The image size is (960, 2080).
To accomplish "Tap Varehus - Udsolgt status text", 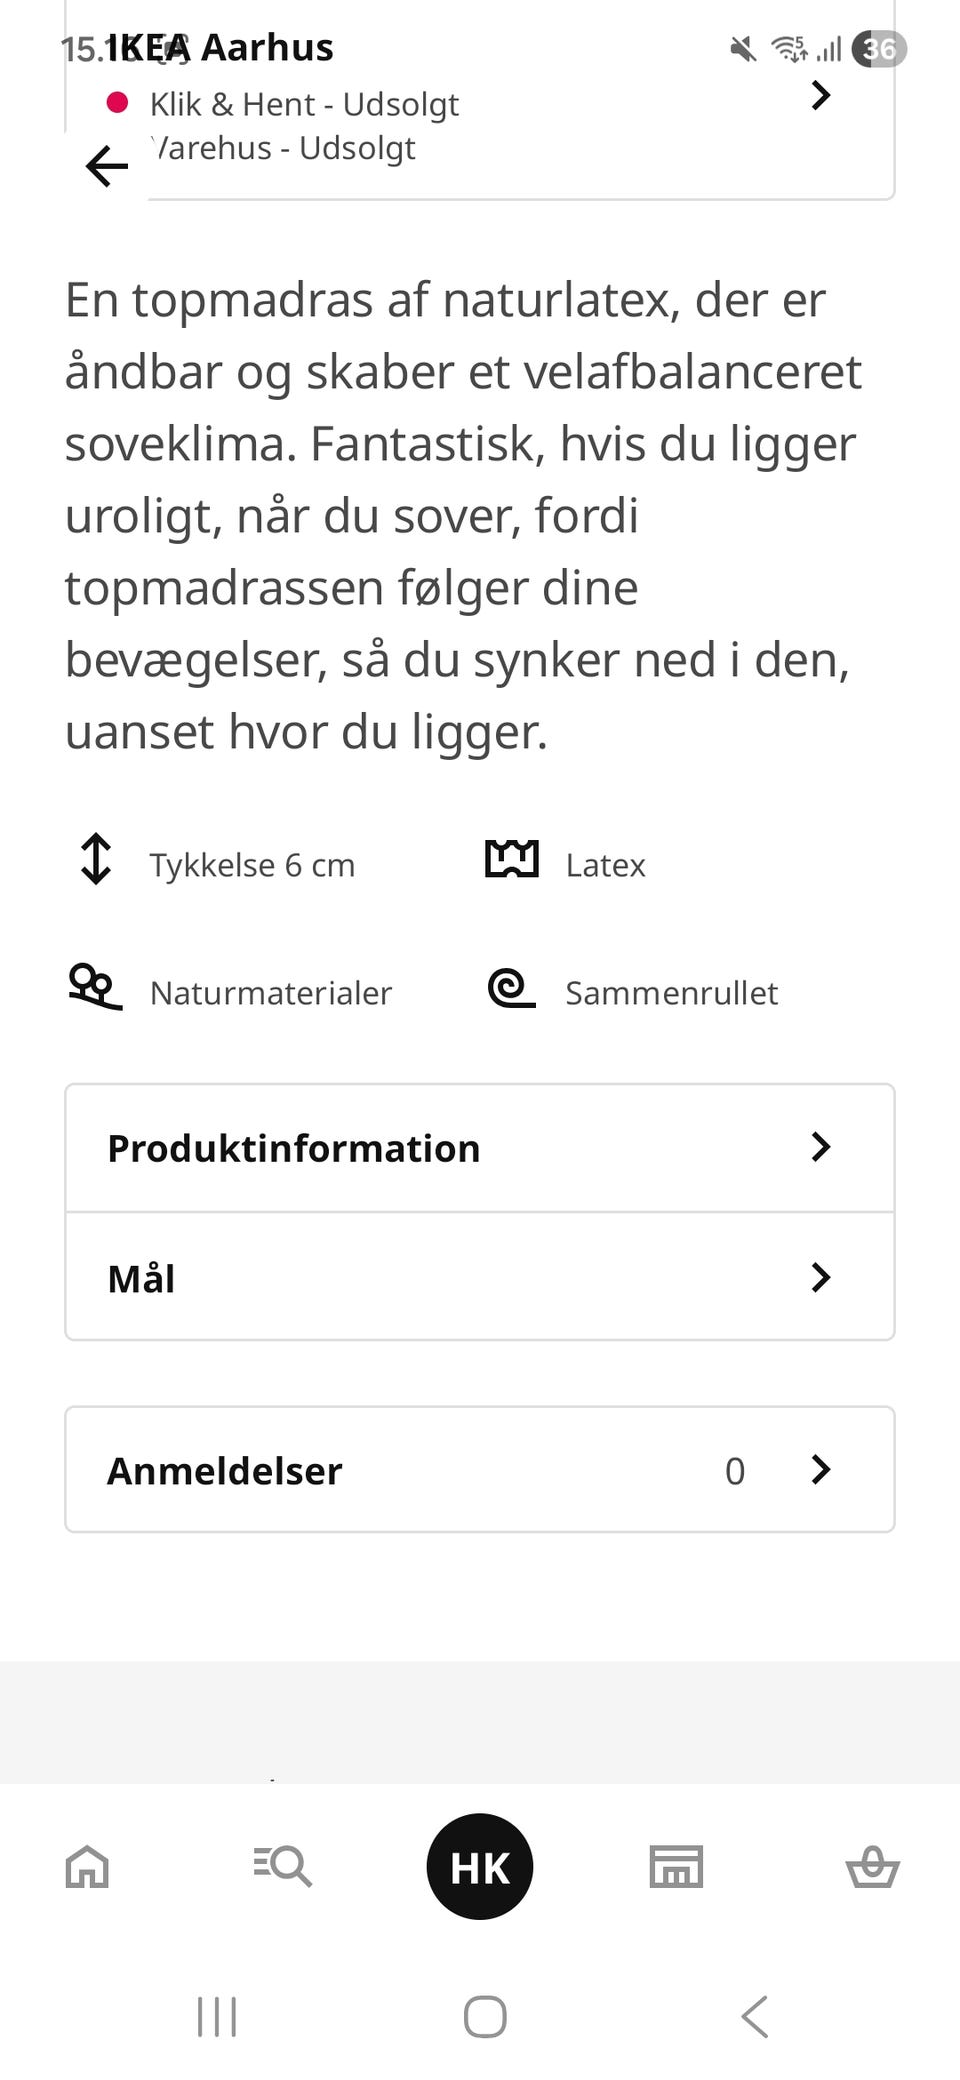I will (x=285, y=148).
